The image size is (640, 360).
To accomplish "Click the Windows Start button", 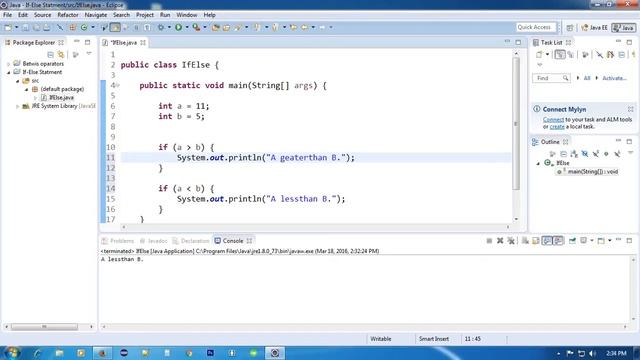I will coord(12,353).
